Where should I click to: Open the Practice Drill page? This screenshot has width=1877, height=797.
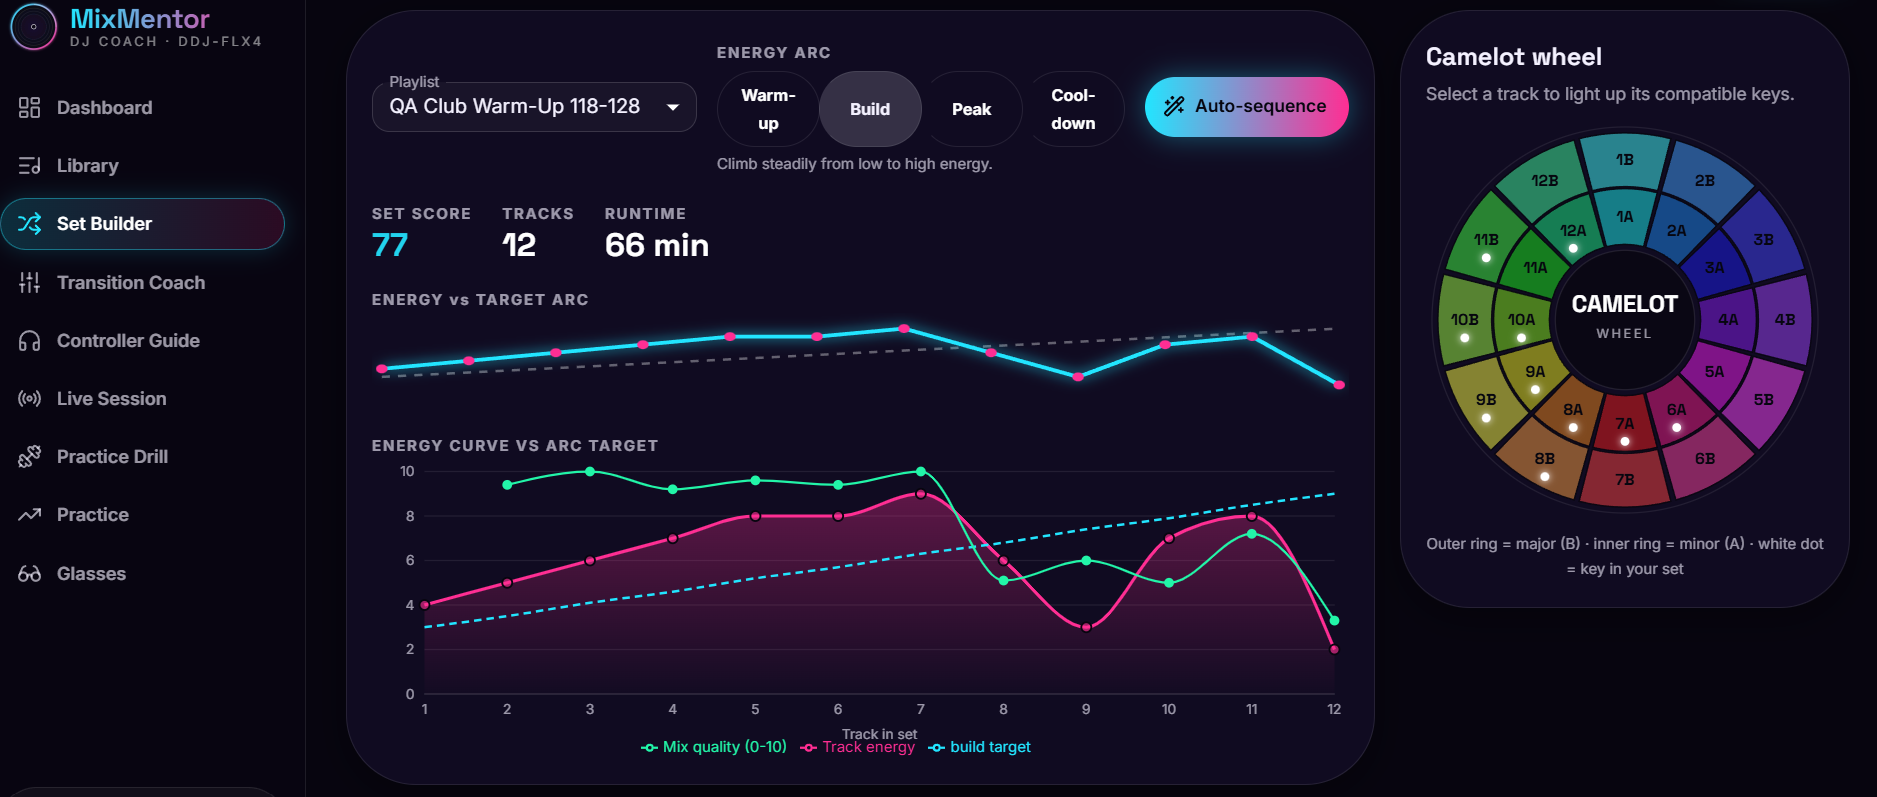click(x=143, y=457)
